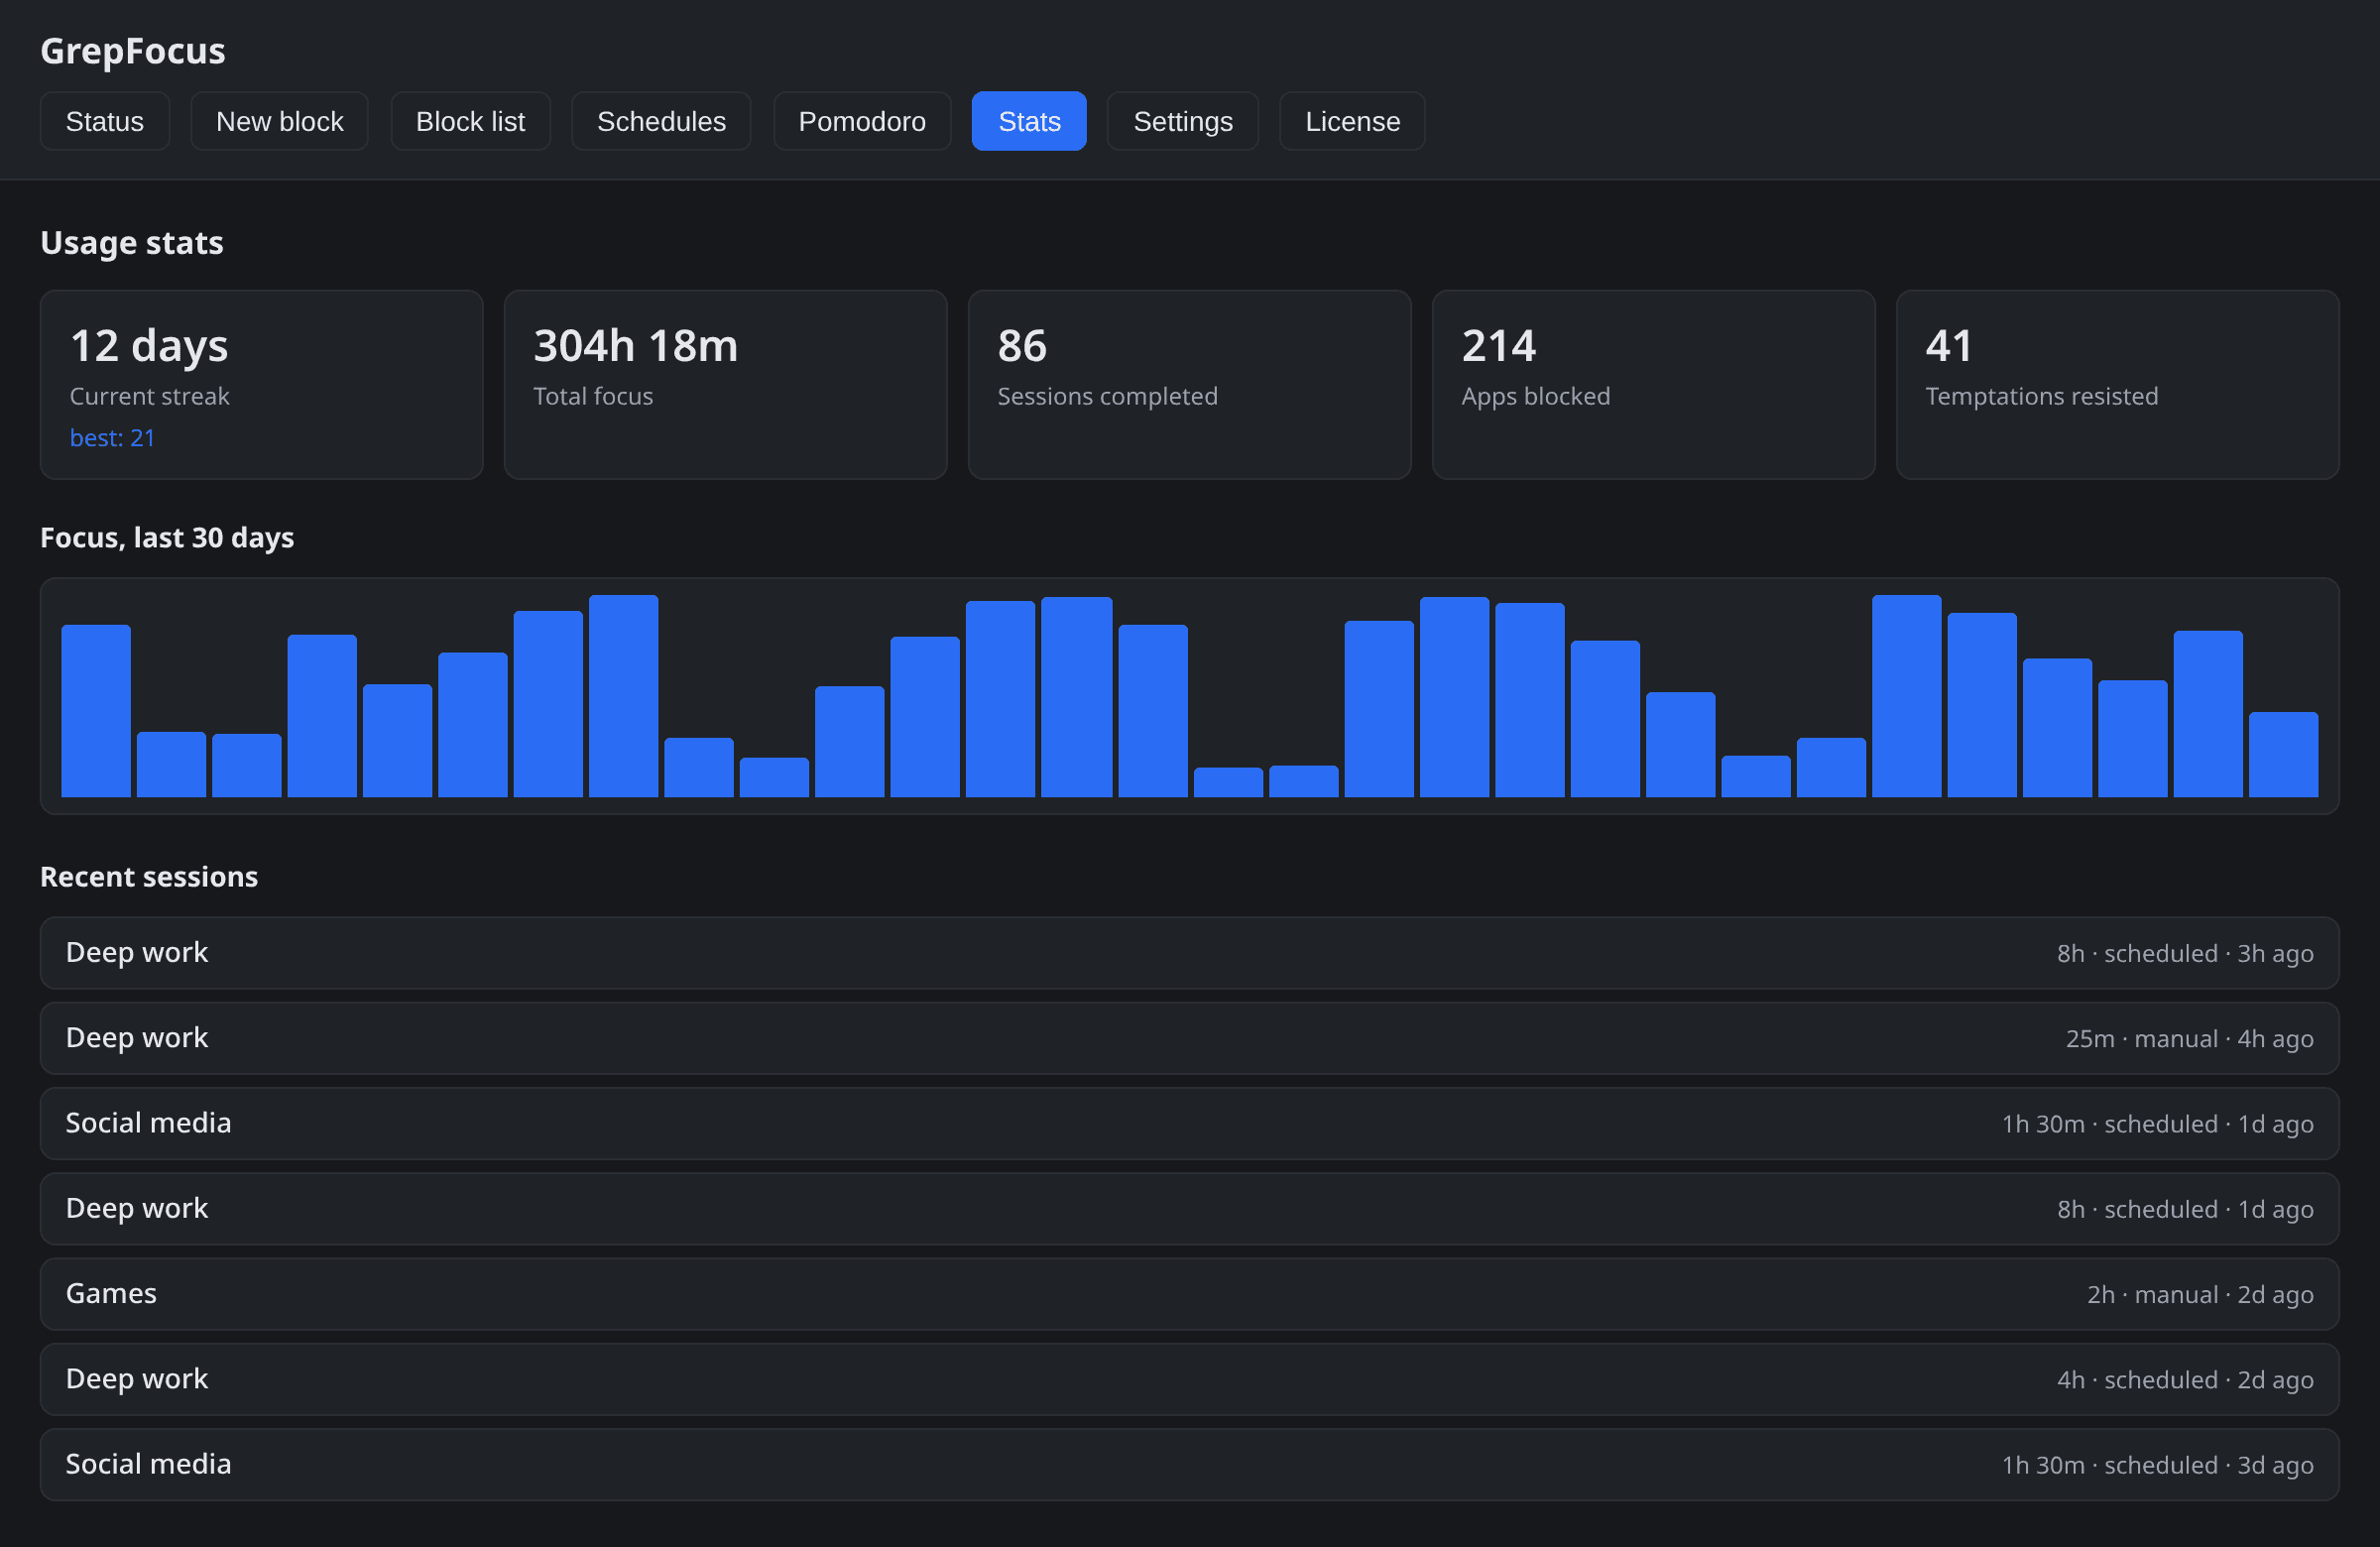Select the 304h 18m Total focus card
The width and height of the screenshot is (2380, 1547).
pos(726,385)
